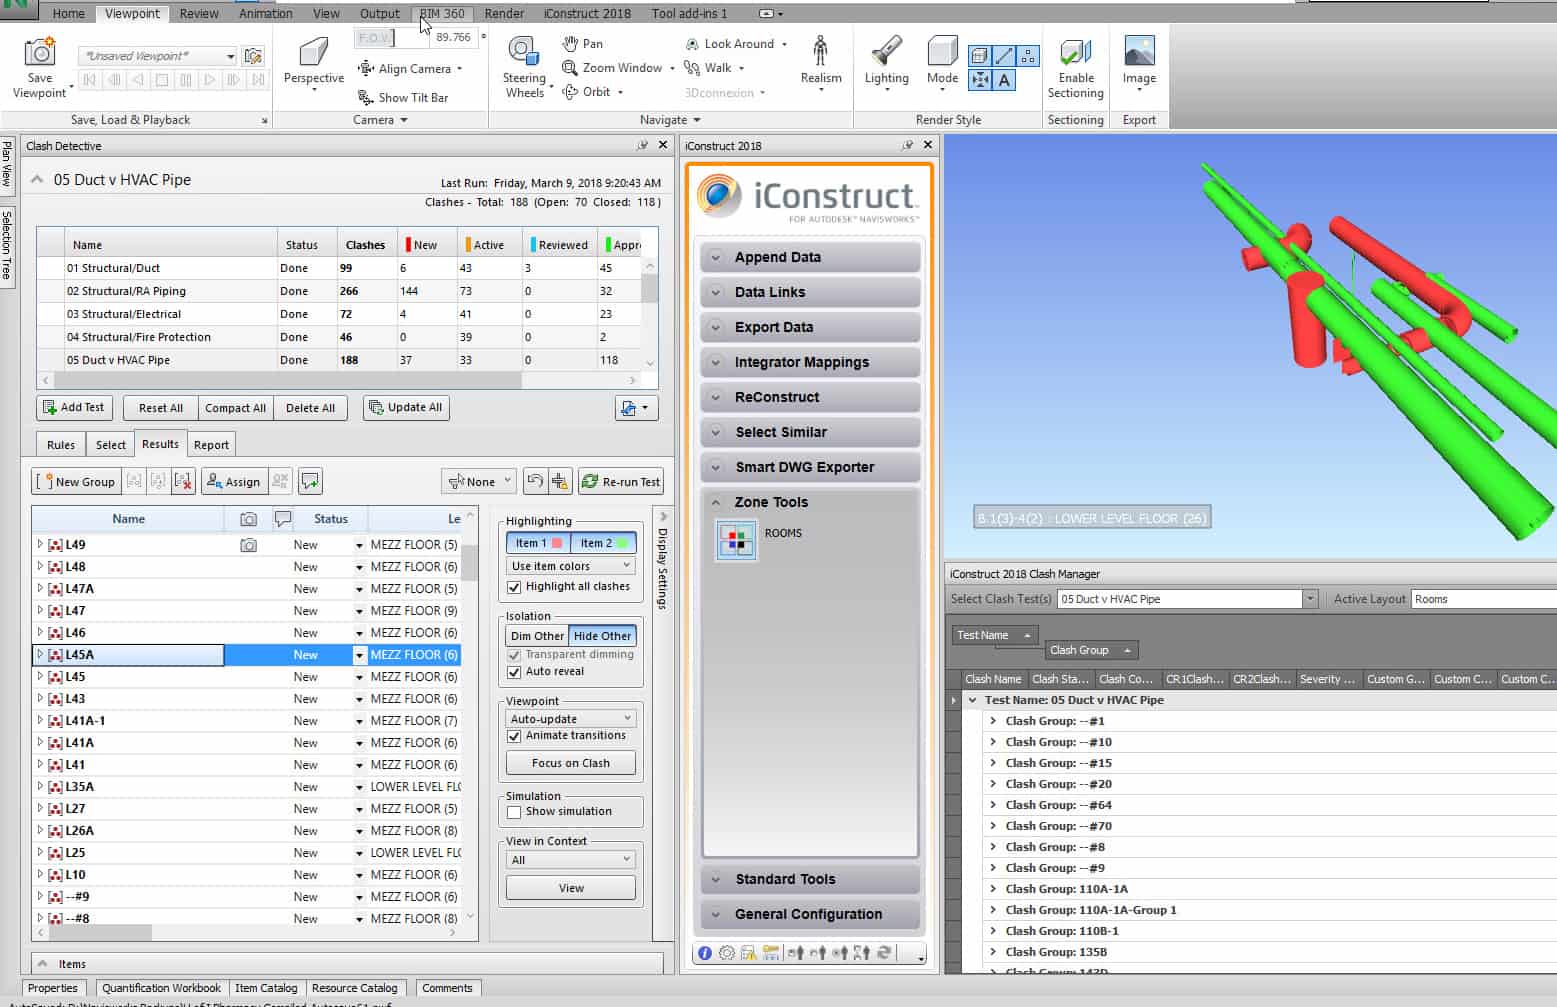Screen dimensions: 1557x1007
Task: Open the Comments bottom tab
Action: point(447,988)
